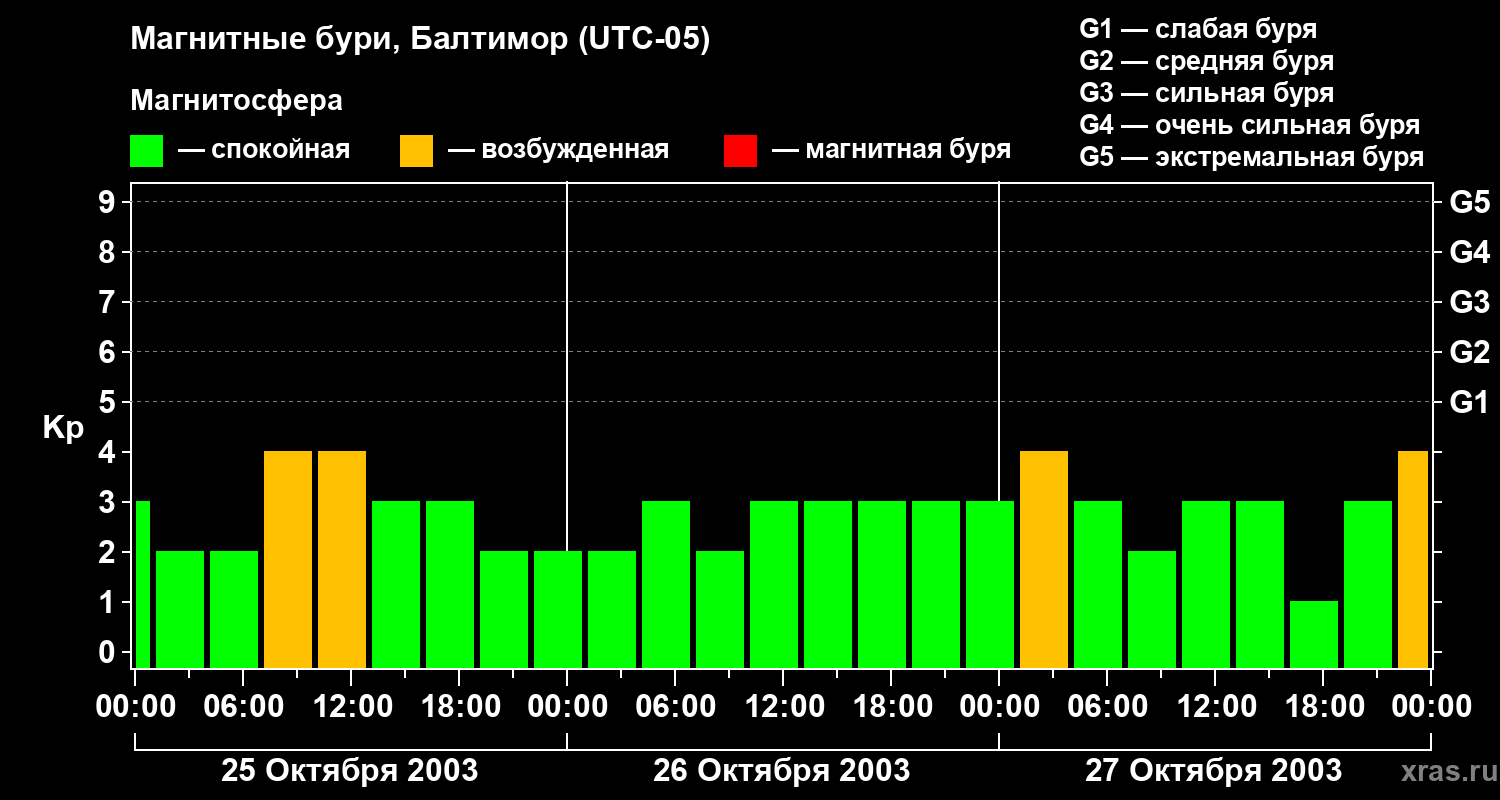Click the orange Kp 4 bar before 12:00 on 25 October
The image size is (1500, 800).
pyautogui.click(x=288, y=559)
